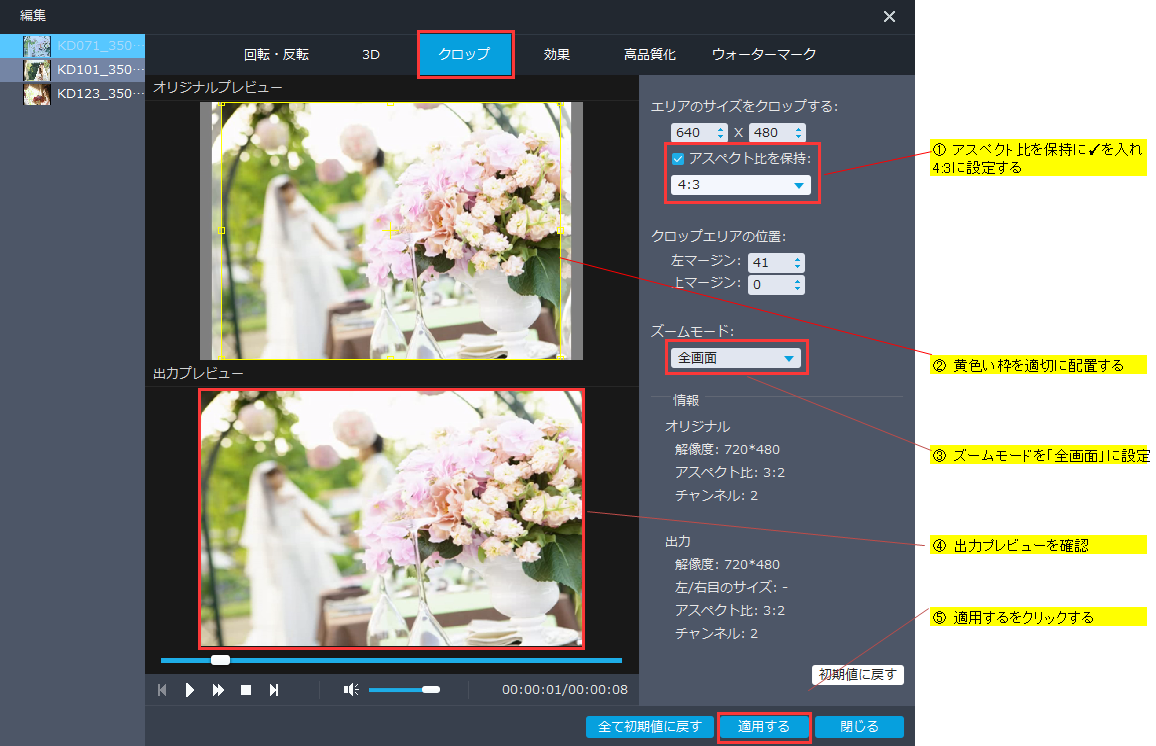This screenshot has height=746, width=1156.
Task: Click the 適用する button
Action: click(x=764, y=727)
